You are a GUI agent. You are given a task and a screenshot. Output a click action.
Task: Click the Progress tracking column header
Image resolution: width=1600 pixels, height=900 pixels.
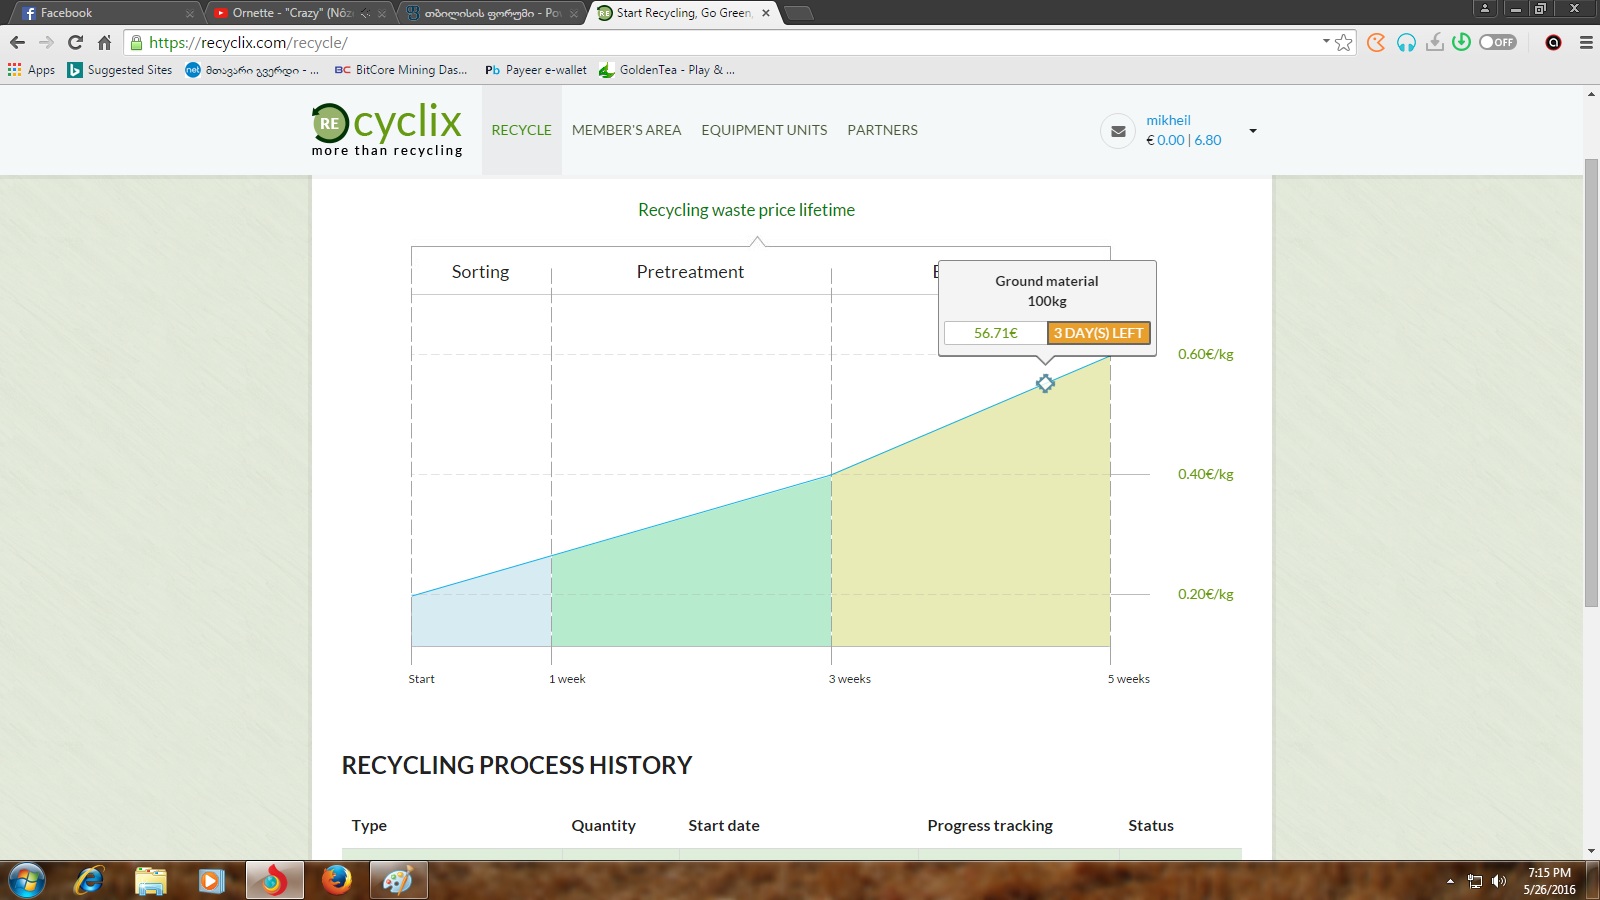(x=990, y=825)
